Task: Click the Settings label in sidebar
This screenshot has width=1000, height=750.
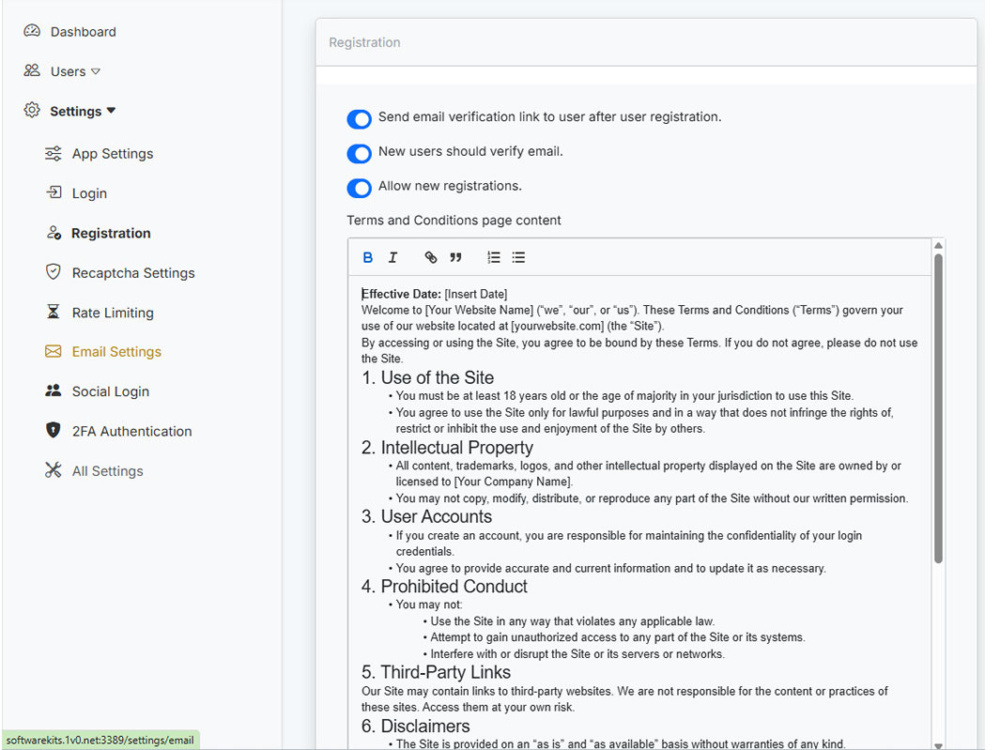Action: [76, 111]
